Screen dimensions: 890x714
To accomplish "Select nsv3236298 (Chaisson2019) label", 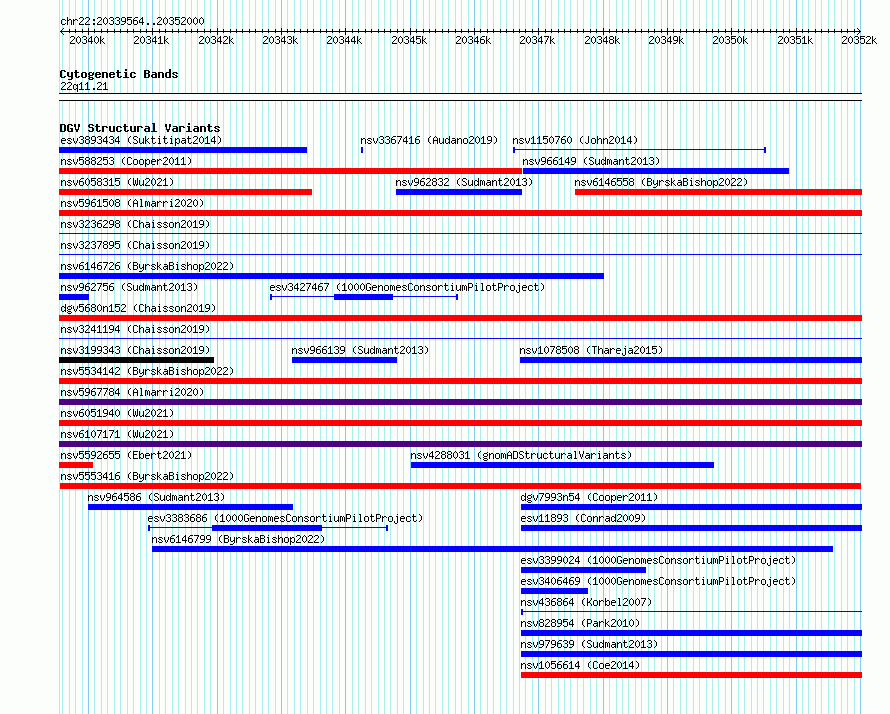I will point(135,224).
